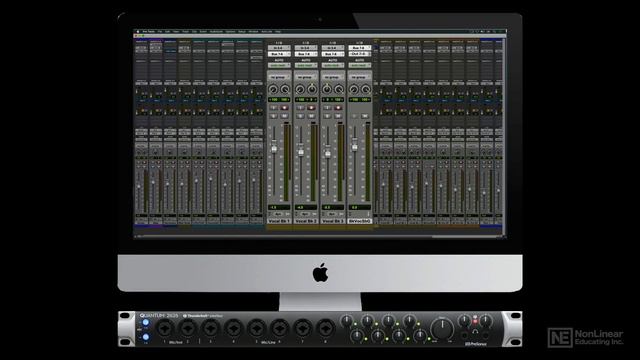Click the pan value display on Vocal Bk 3
The image size is (640, 360).
tap(333, 100)
